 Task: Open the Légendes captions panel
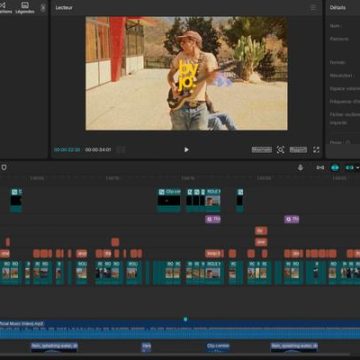(x=25, y=8)
